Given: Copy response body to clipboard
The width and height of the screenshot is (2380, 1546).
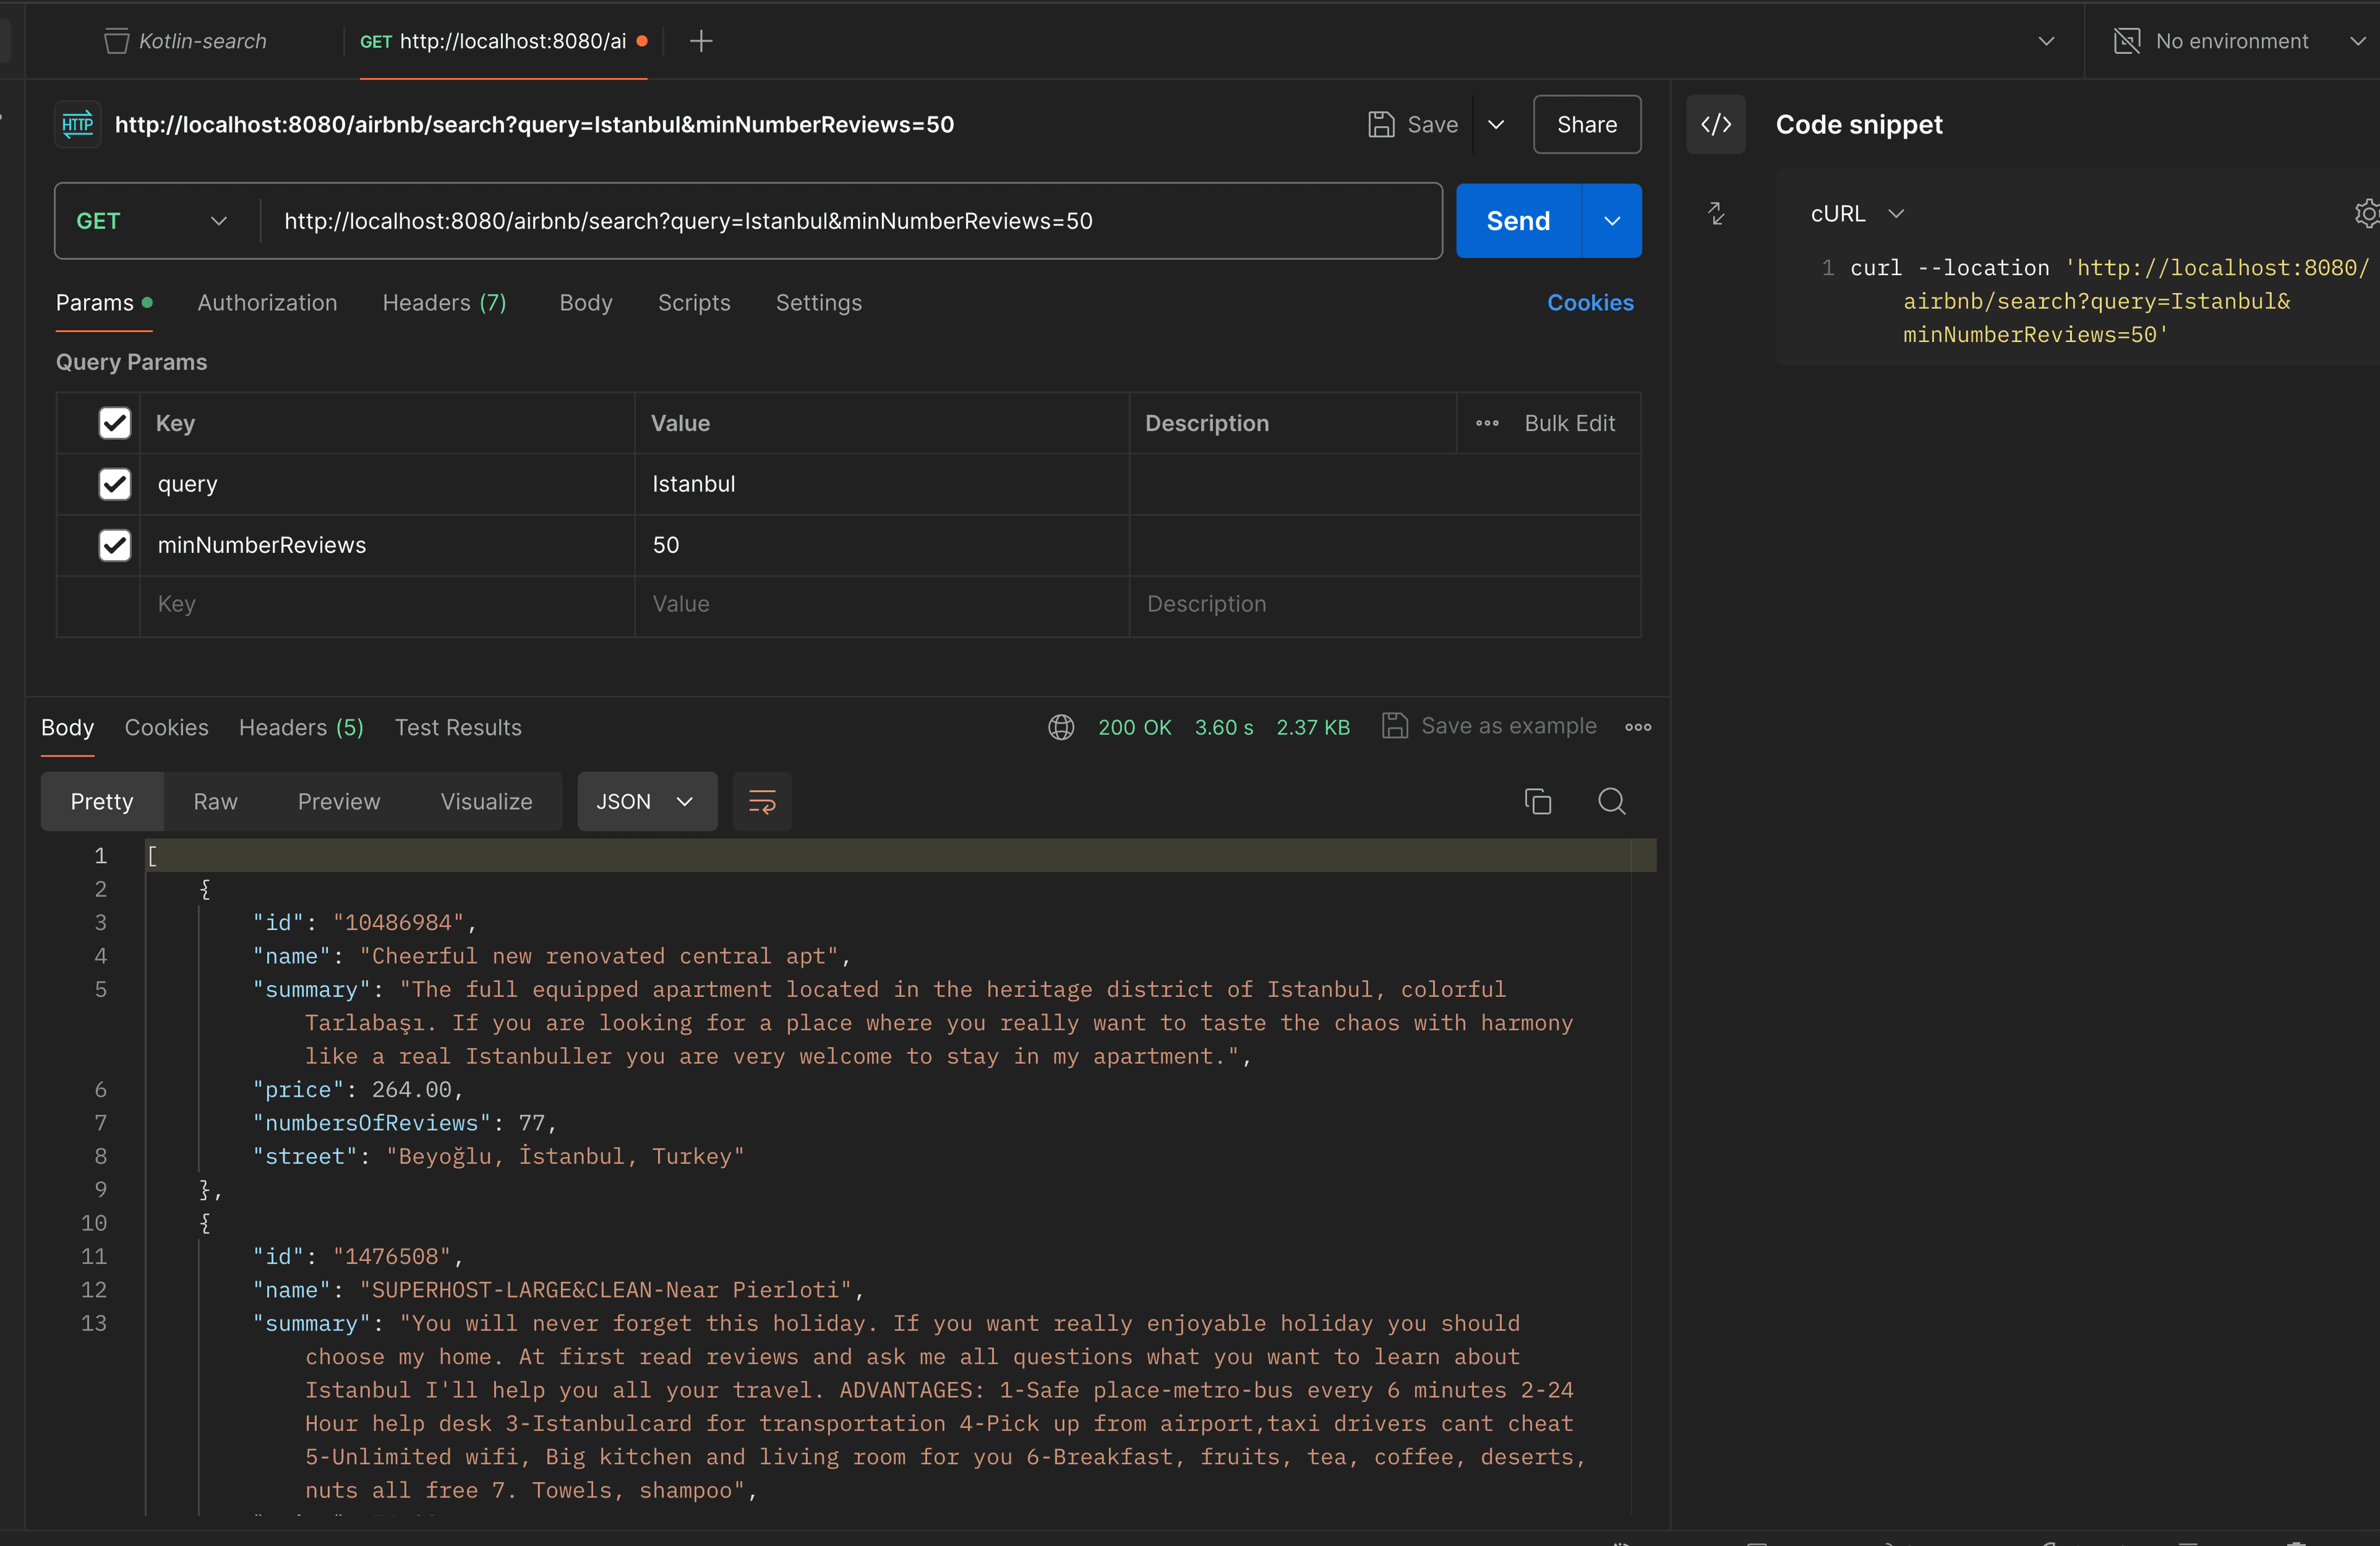Looking at the screenshot, I should 1538,801.
